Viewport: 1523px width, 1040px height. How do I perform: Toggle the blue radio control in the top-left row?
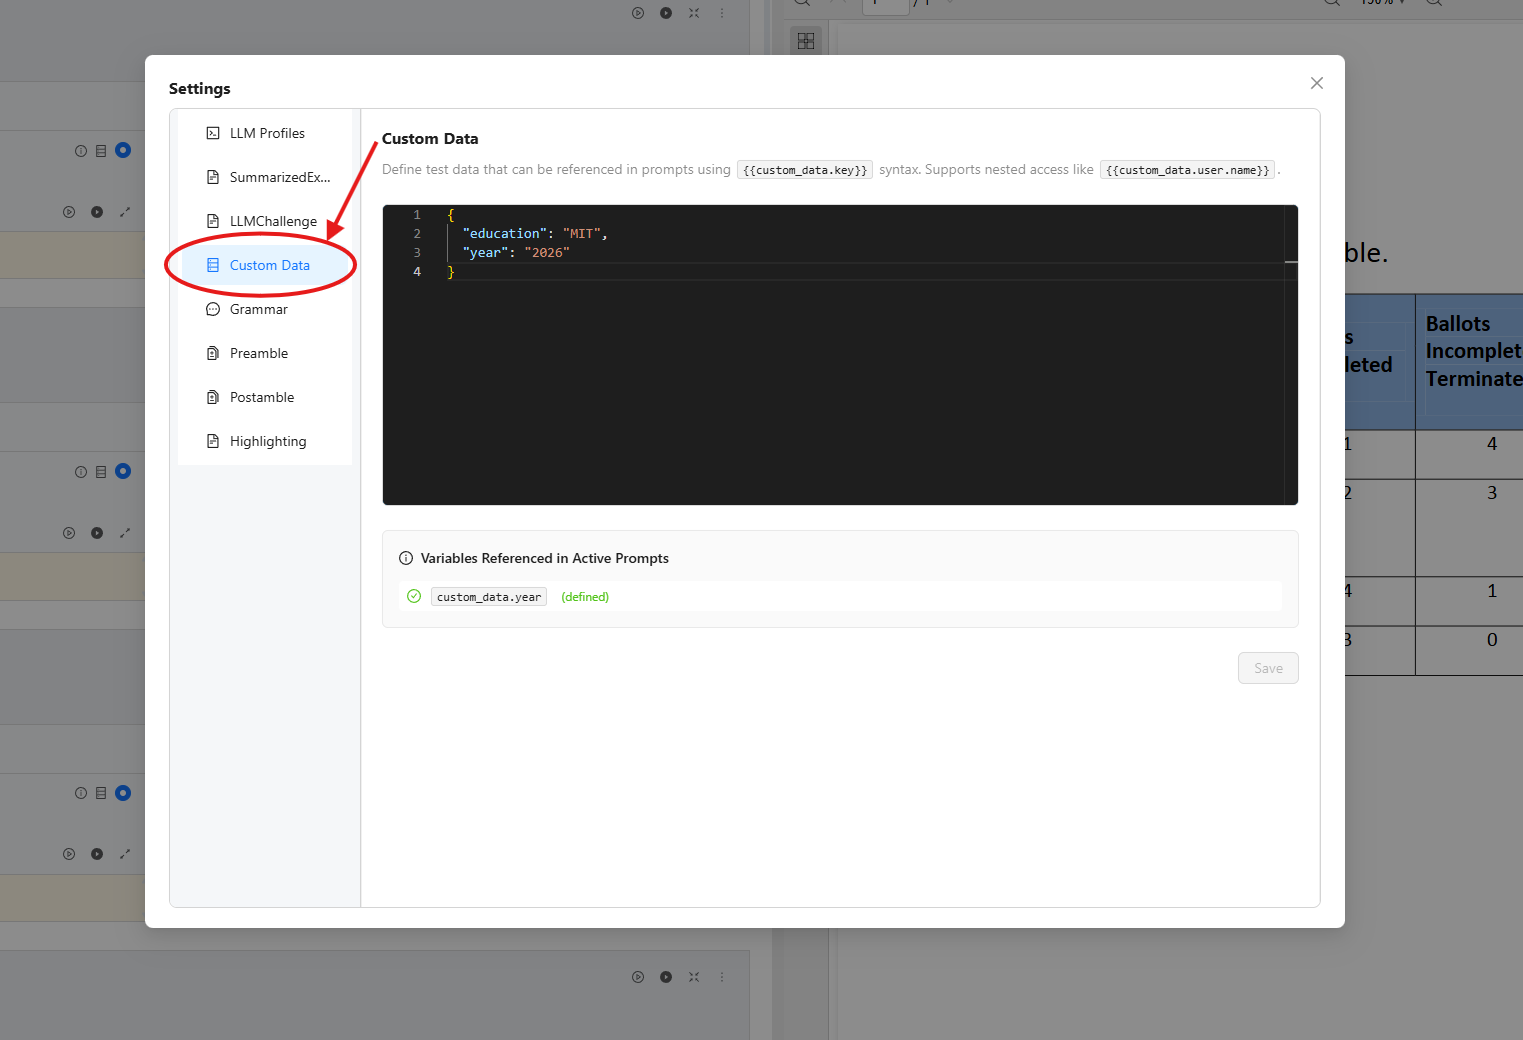click(x=123, y=150)
